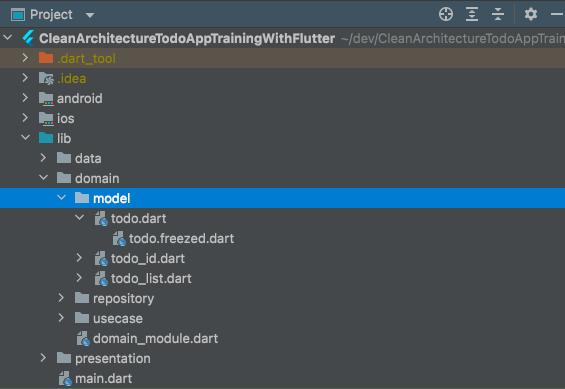Click the Project panel title label
565x389 pixels.
point(51,15)
